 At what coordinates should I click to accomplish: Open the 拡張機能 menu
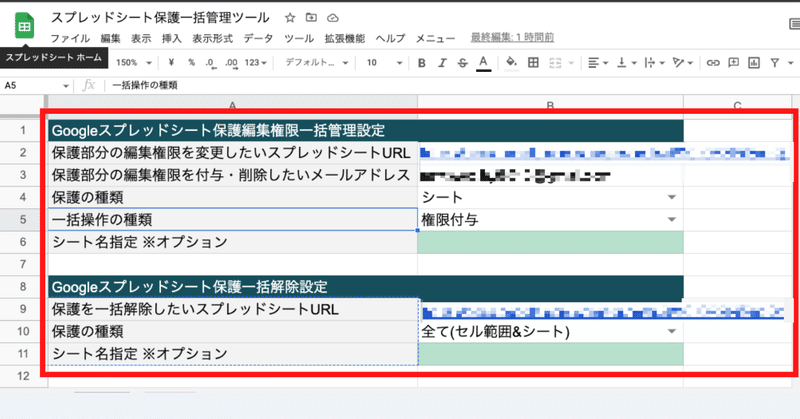point(345,38)
